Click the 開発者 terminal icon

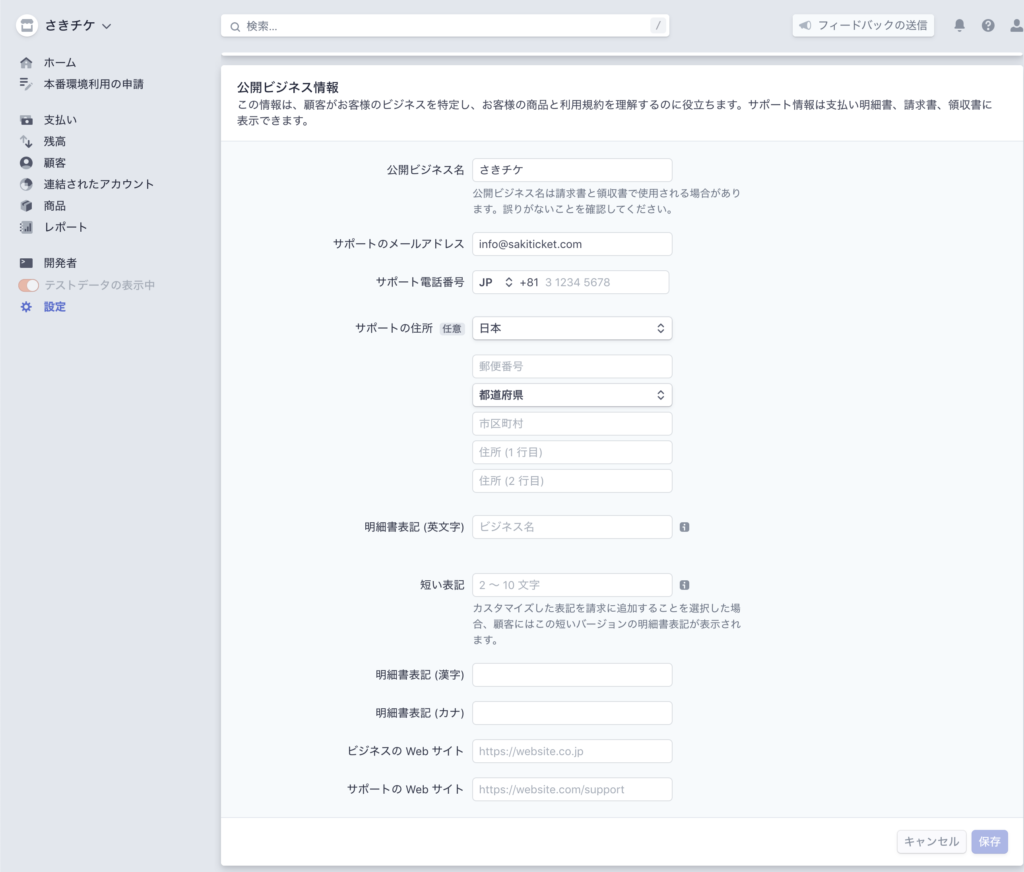pyautogui.click(x=26, y=263)
